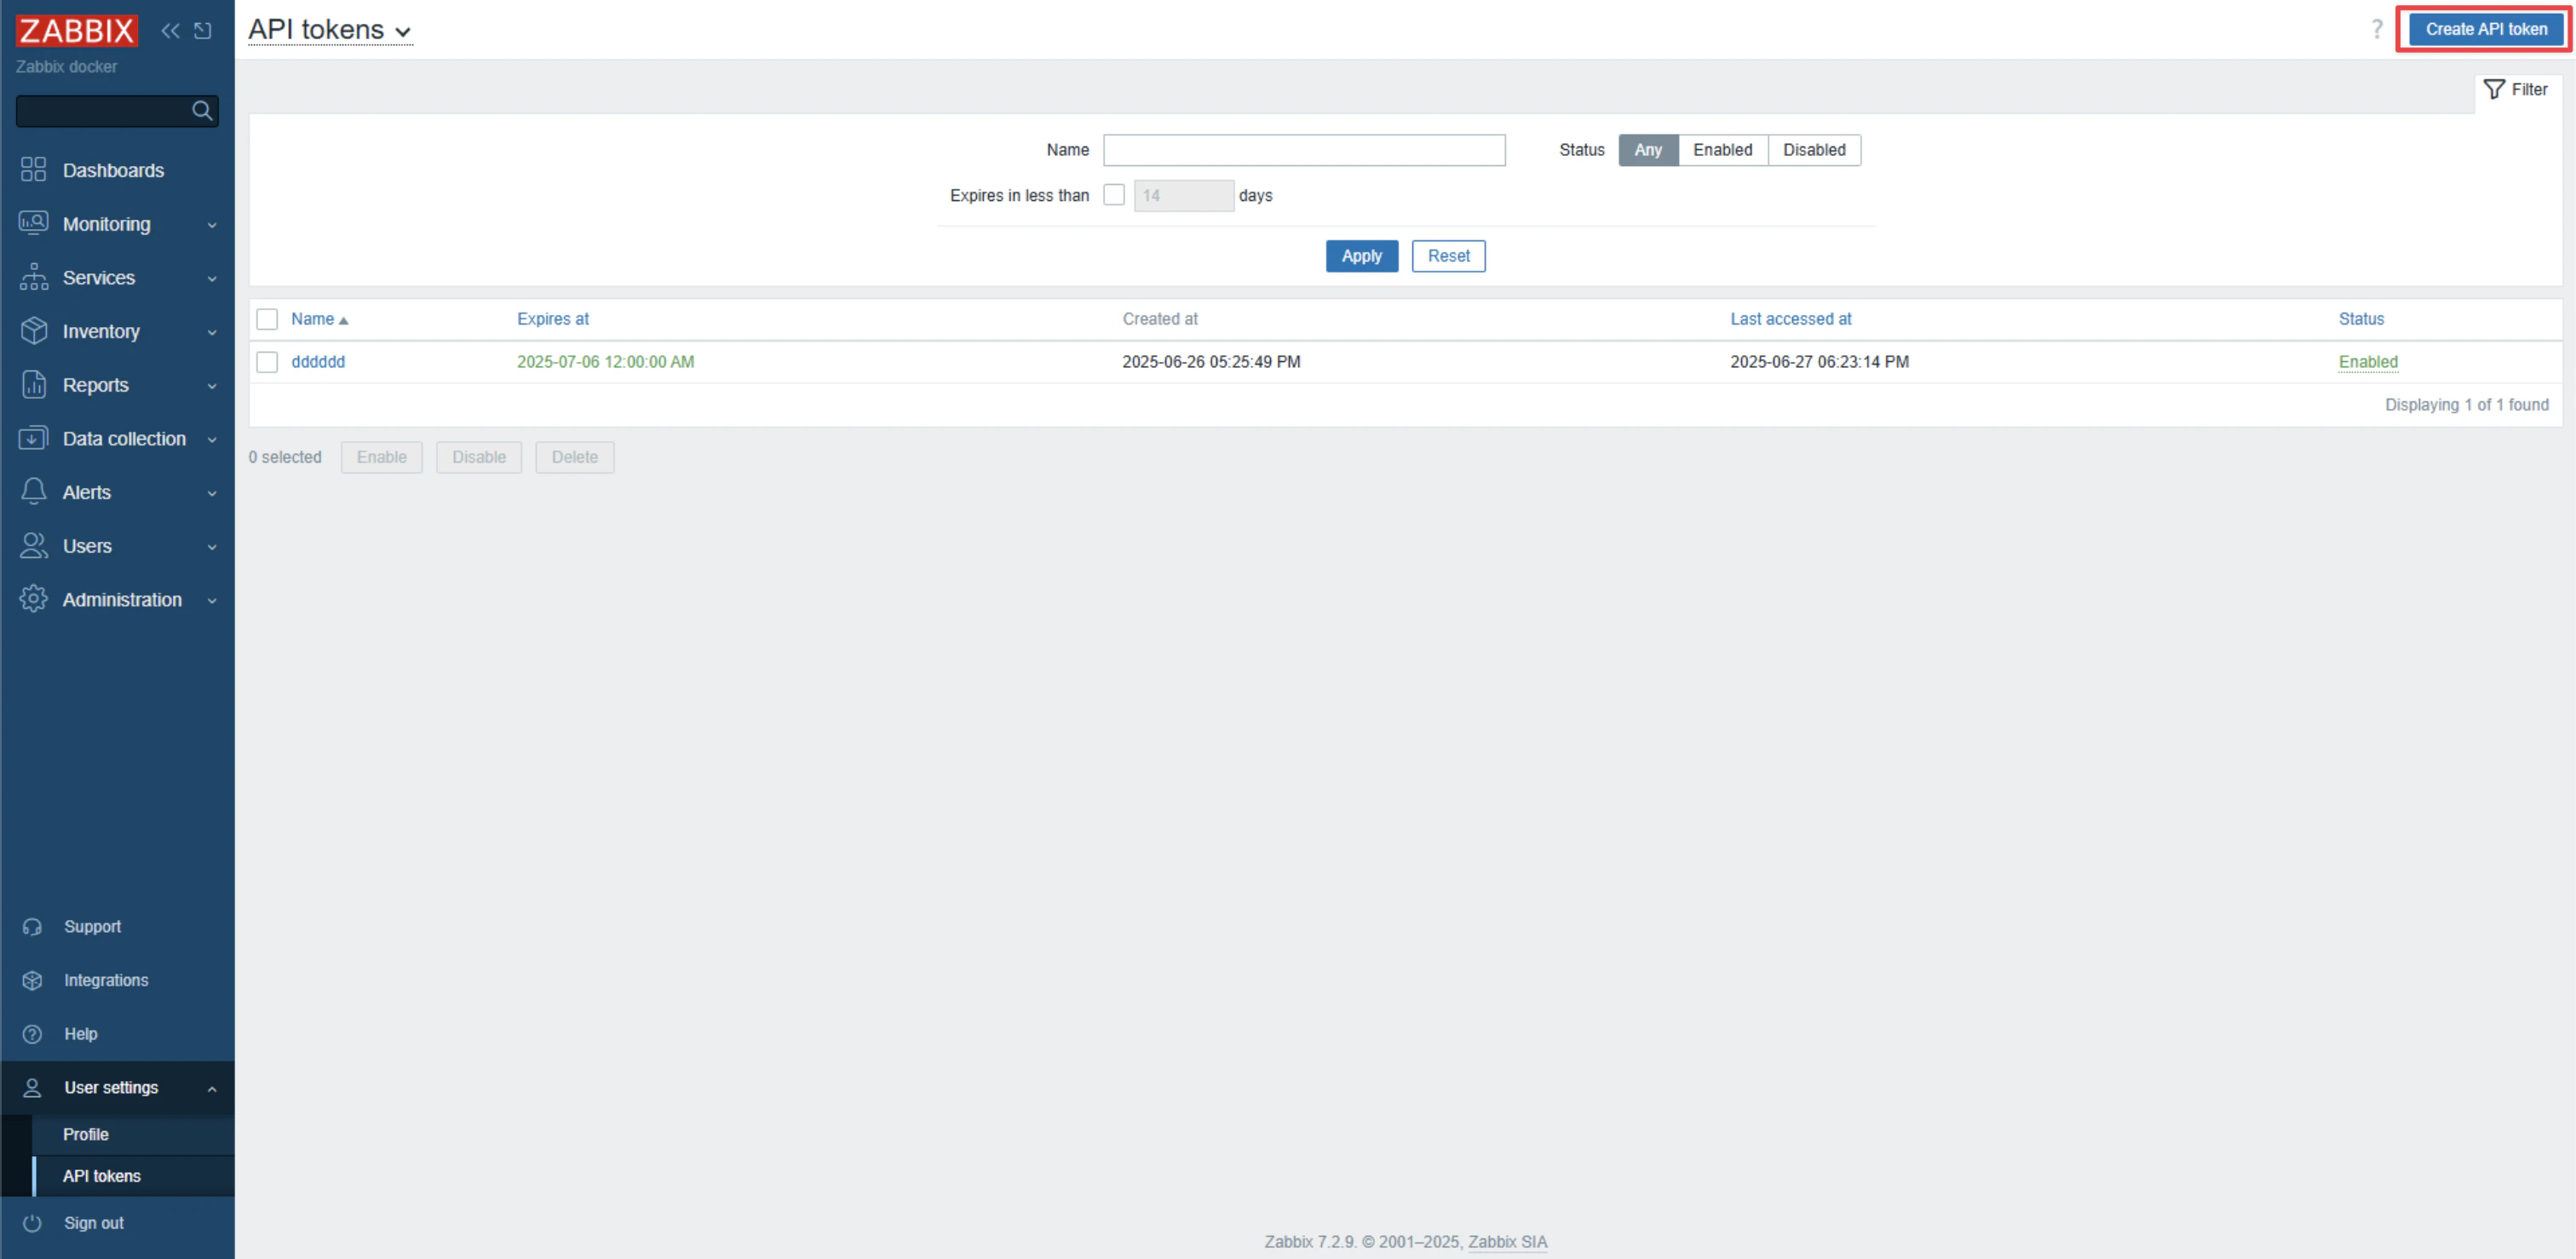Image resolution: width=2576 pixels, height=1259 pixels.
Task: Click the Users people icon
Action: (x=33, y=546)
